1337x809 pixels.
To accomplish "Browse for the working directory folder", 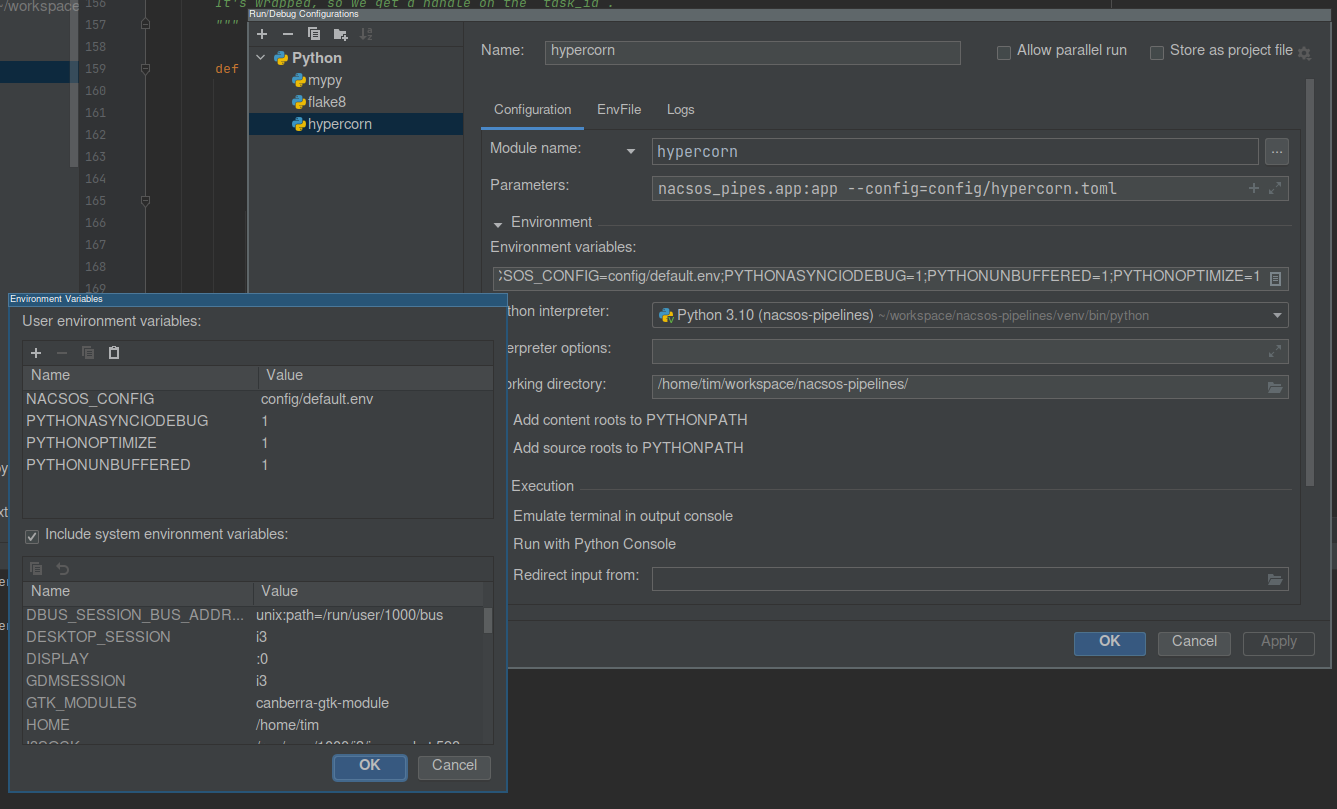I will pyautogui.click(x=1275, y=387).
